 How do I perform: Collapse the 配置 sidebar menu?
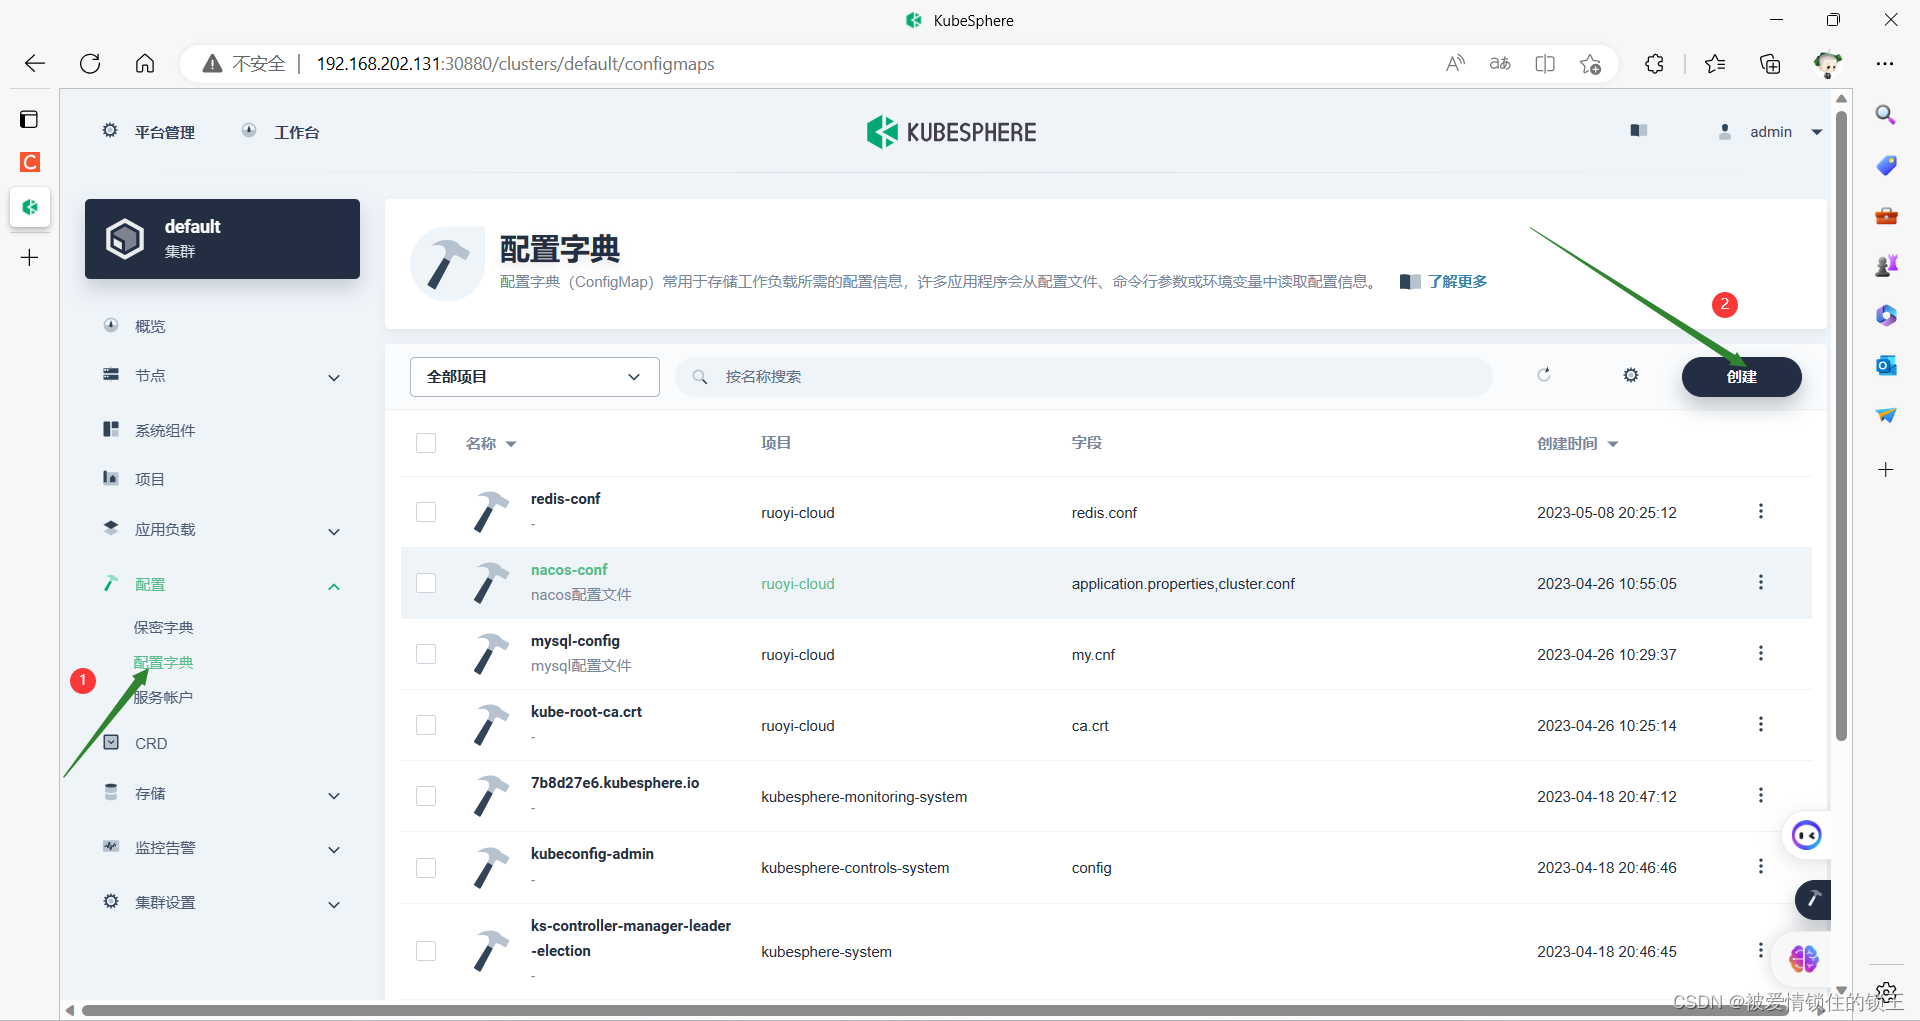pyautogui.click(x=334, y=586)
